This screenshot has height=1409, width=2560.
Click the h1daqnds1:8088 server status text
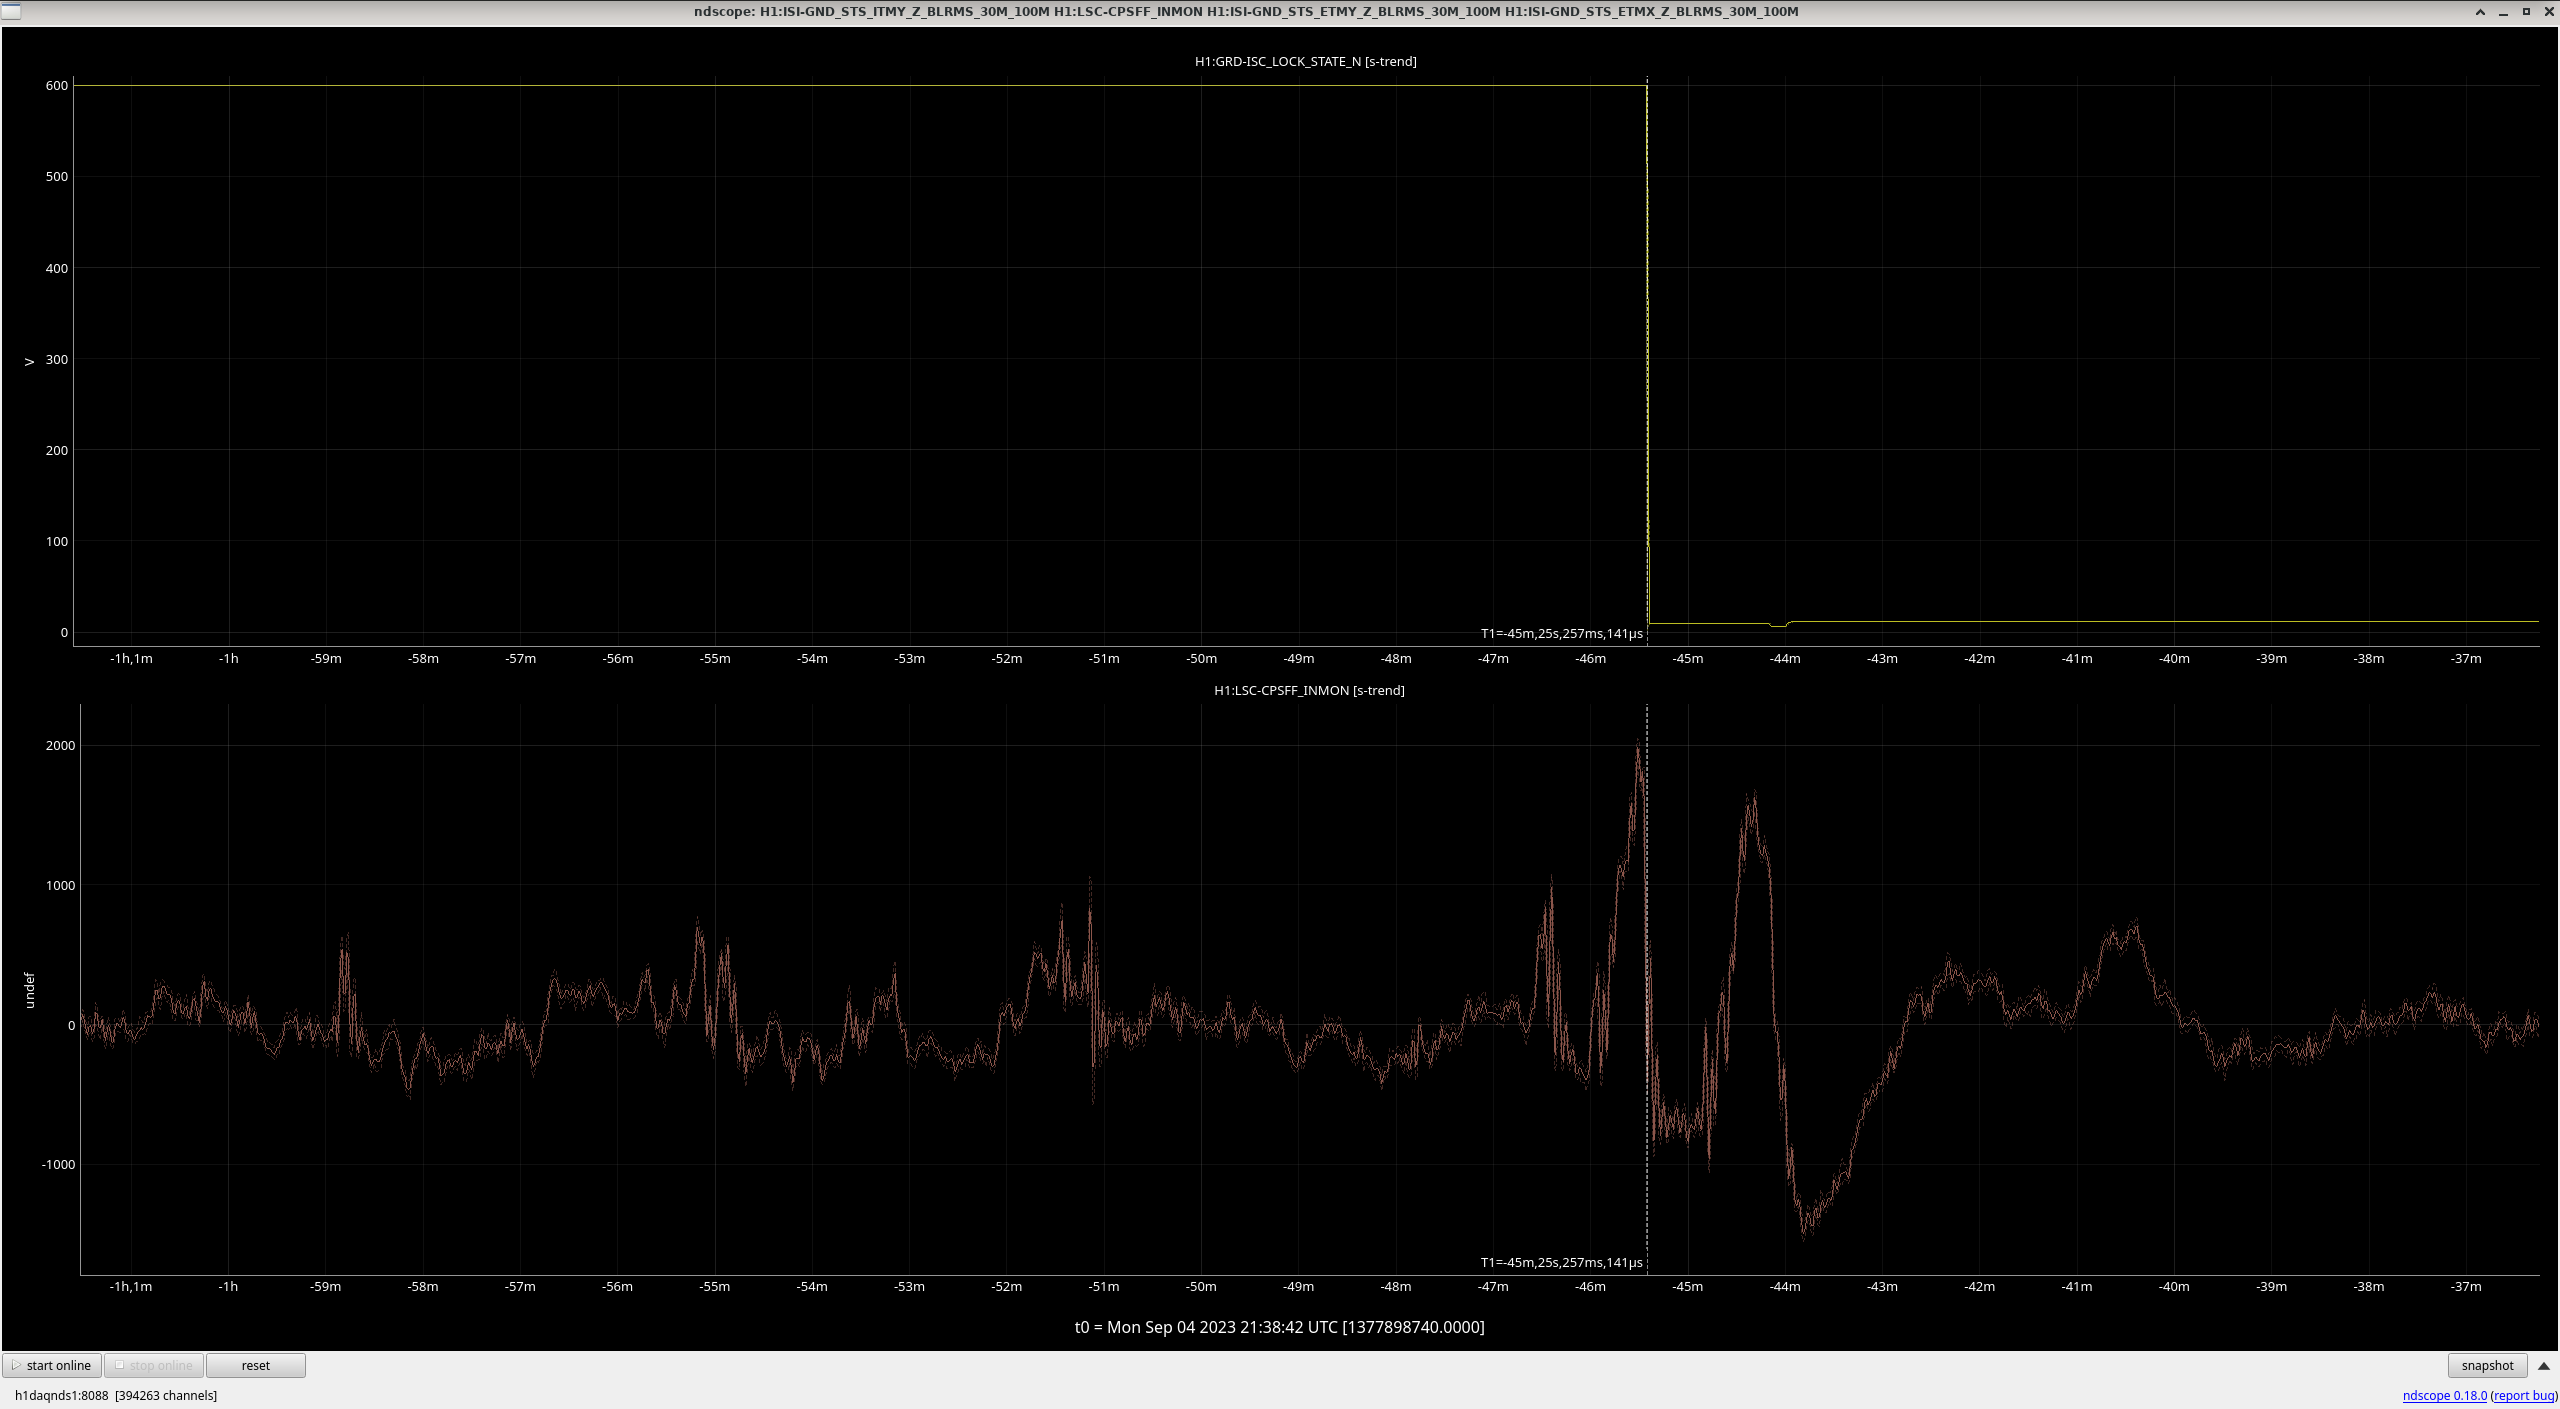(x=116, y=1395)
